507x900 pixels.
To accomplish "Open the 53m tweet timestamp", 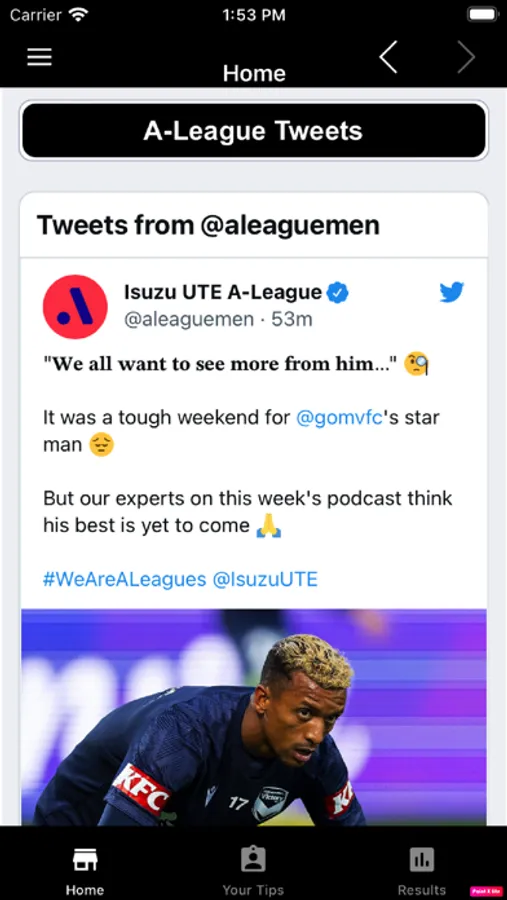I will (x=292, y=319).
